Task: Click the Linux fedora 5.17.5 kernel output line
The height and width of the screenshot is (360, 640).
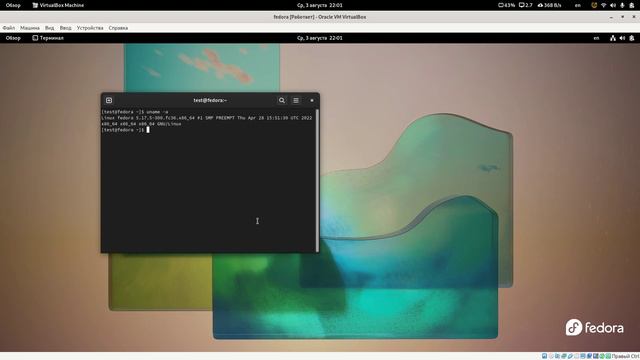Action: point(207,118)
